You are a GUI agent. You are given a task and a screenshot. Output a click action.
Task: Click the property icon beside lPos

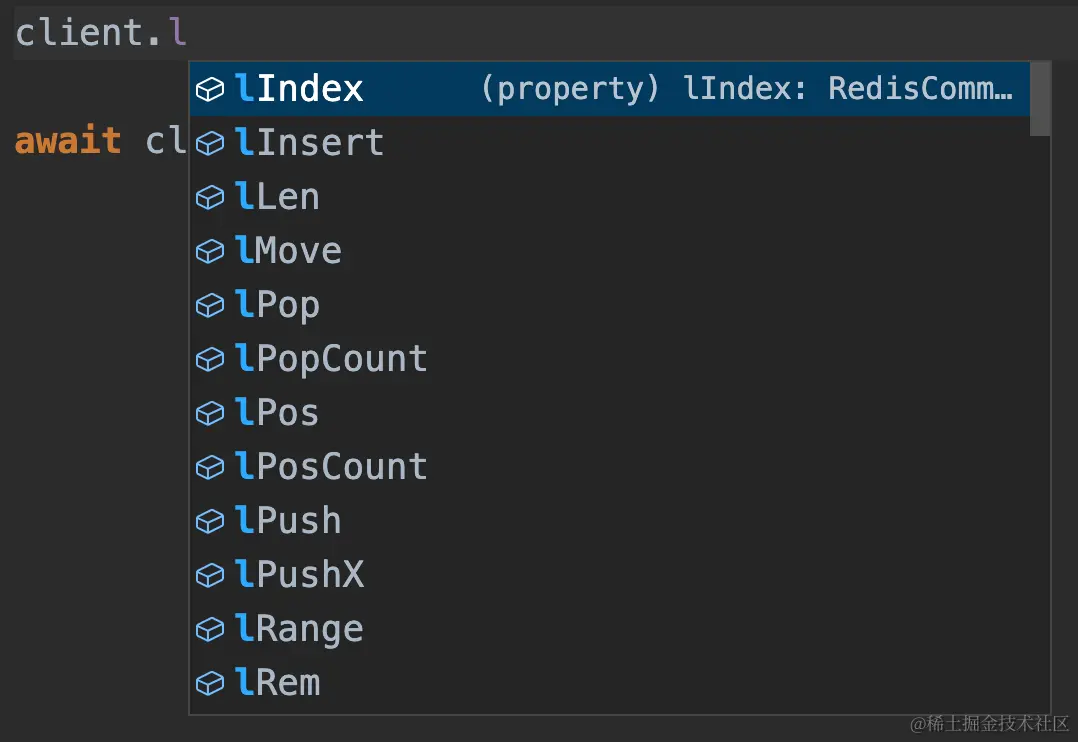(x=210, y=413)
